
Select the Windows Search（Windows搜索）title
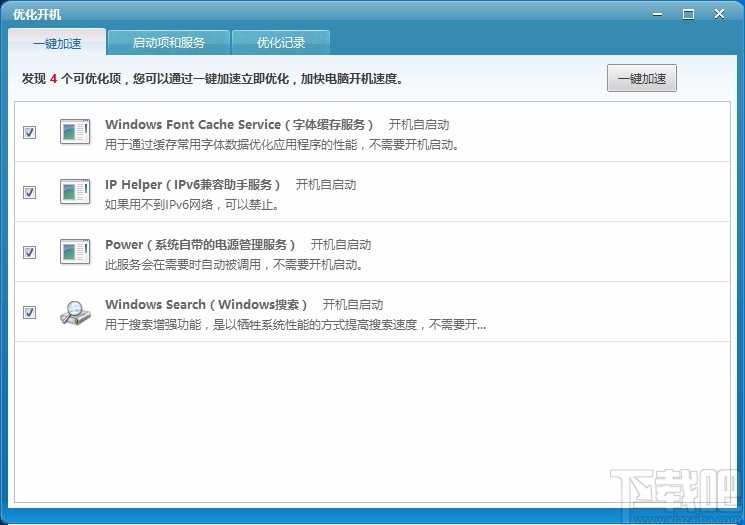[x=207, y=304]
